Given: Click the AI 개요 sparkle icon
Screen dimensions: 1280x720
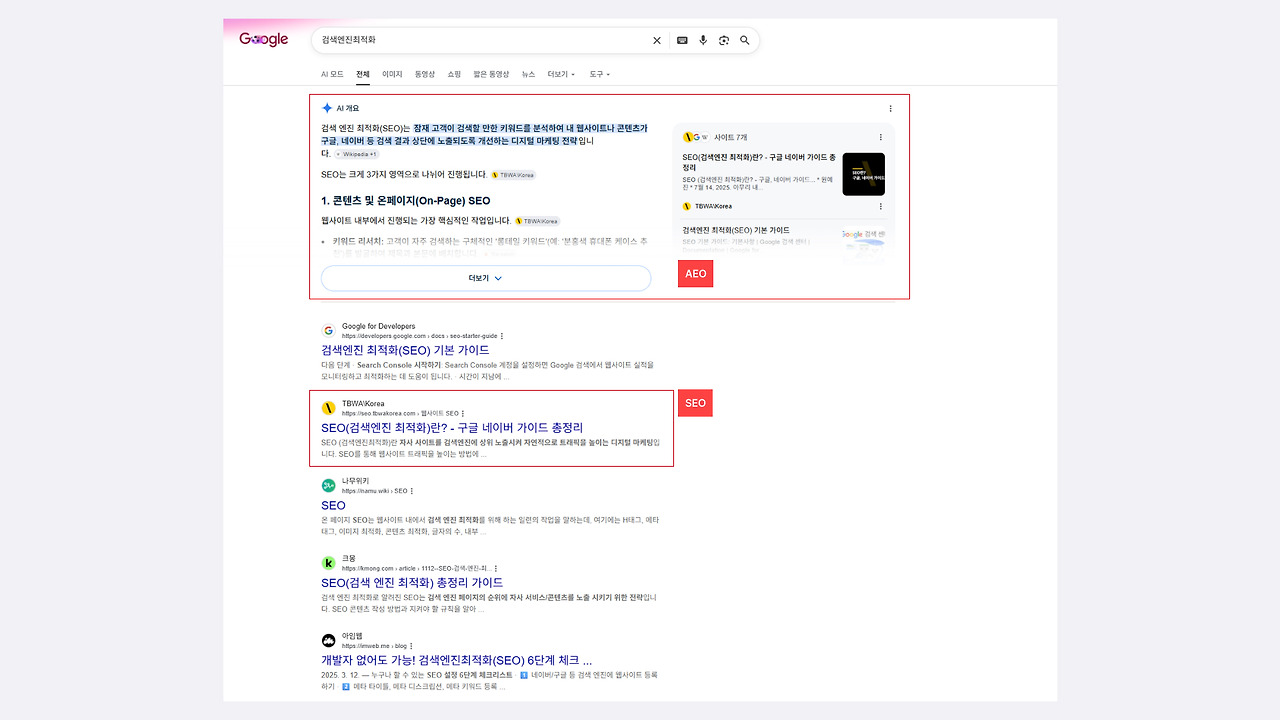Looking at the screenshot, I should click(327, 108).
